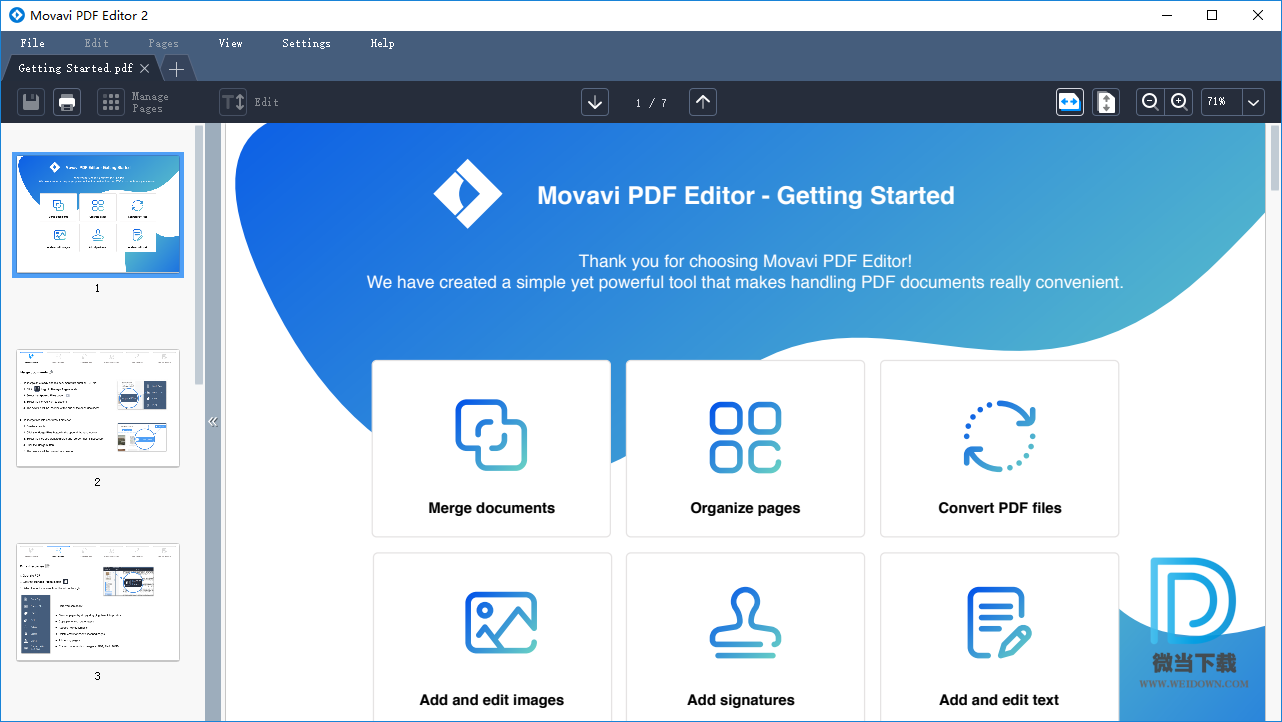Open Manage Pages grid icon
This screenshot has height=722, width=1282.
(x=111, y=102)
